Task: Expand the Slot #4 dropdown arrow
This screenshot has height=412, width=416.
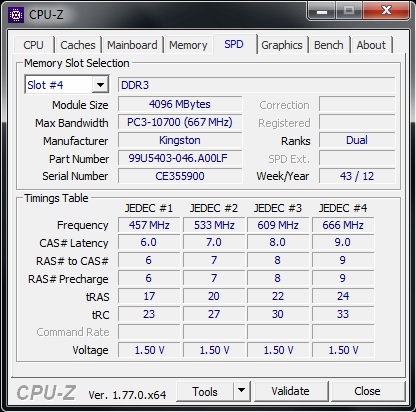Action: point(100,85)
